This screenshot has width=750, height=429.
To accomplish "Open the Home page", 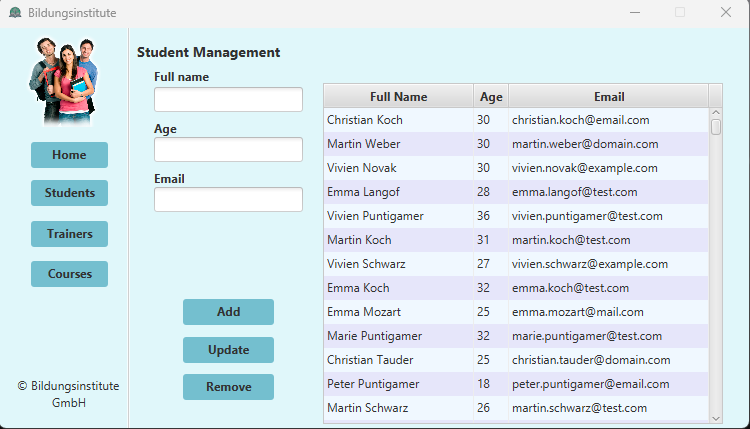I will [x=69, y=155].
